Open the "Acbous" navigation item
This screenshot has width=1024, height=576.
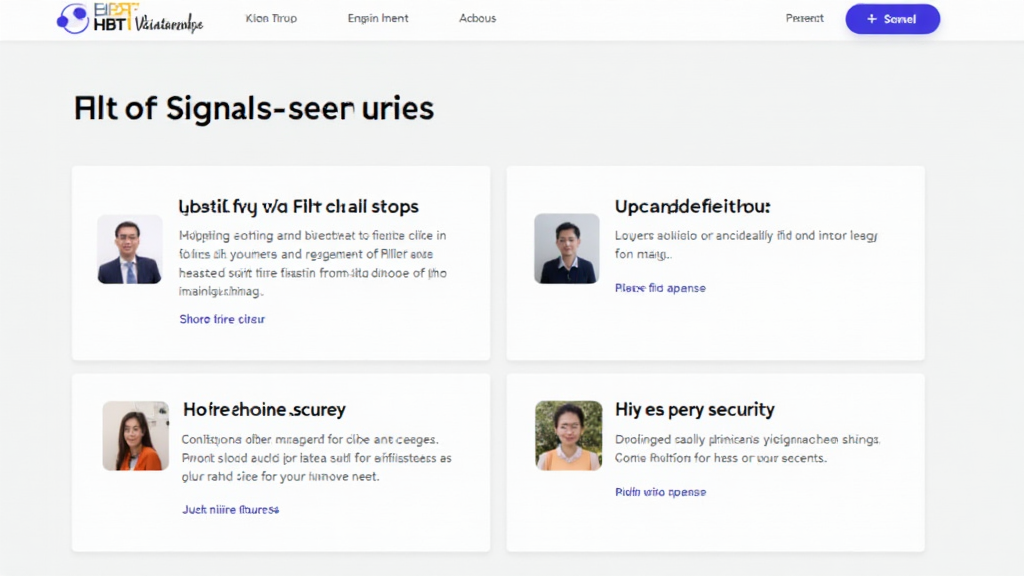click(477, 17)
